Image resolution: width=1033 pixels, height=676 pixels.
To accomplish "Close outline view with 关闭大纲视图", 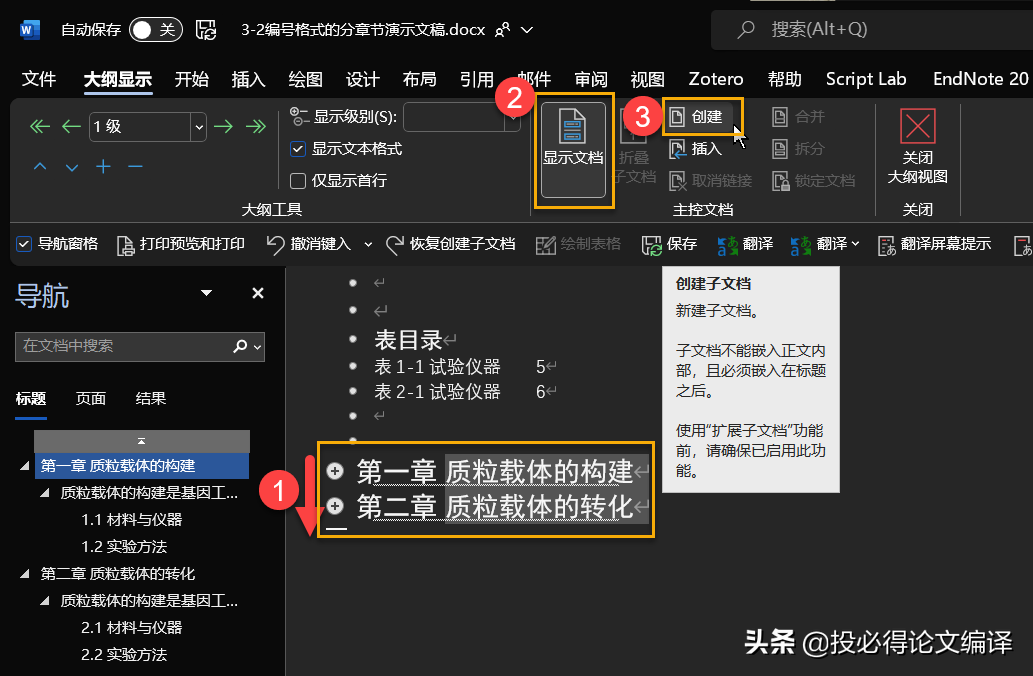I will [x=918, y=148].
